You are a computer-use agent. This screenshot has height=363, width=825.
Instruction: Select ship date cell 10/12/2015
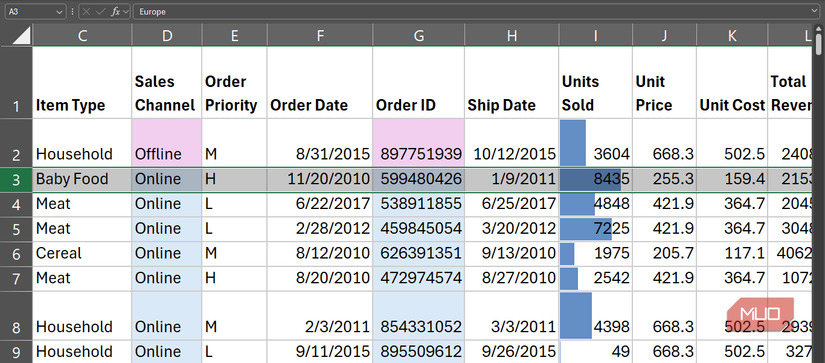click(x=512, y=143)
